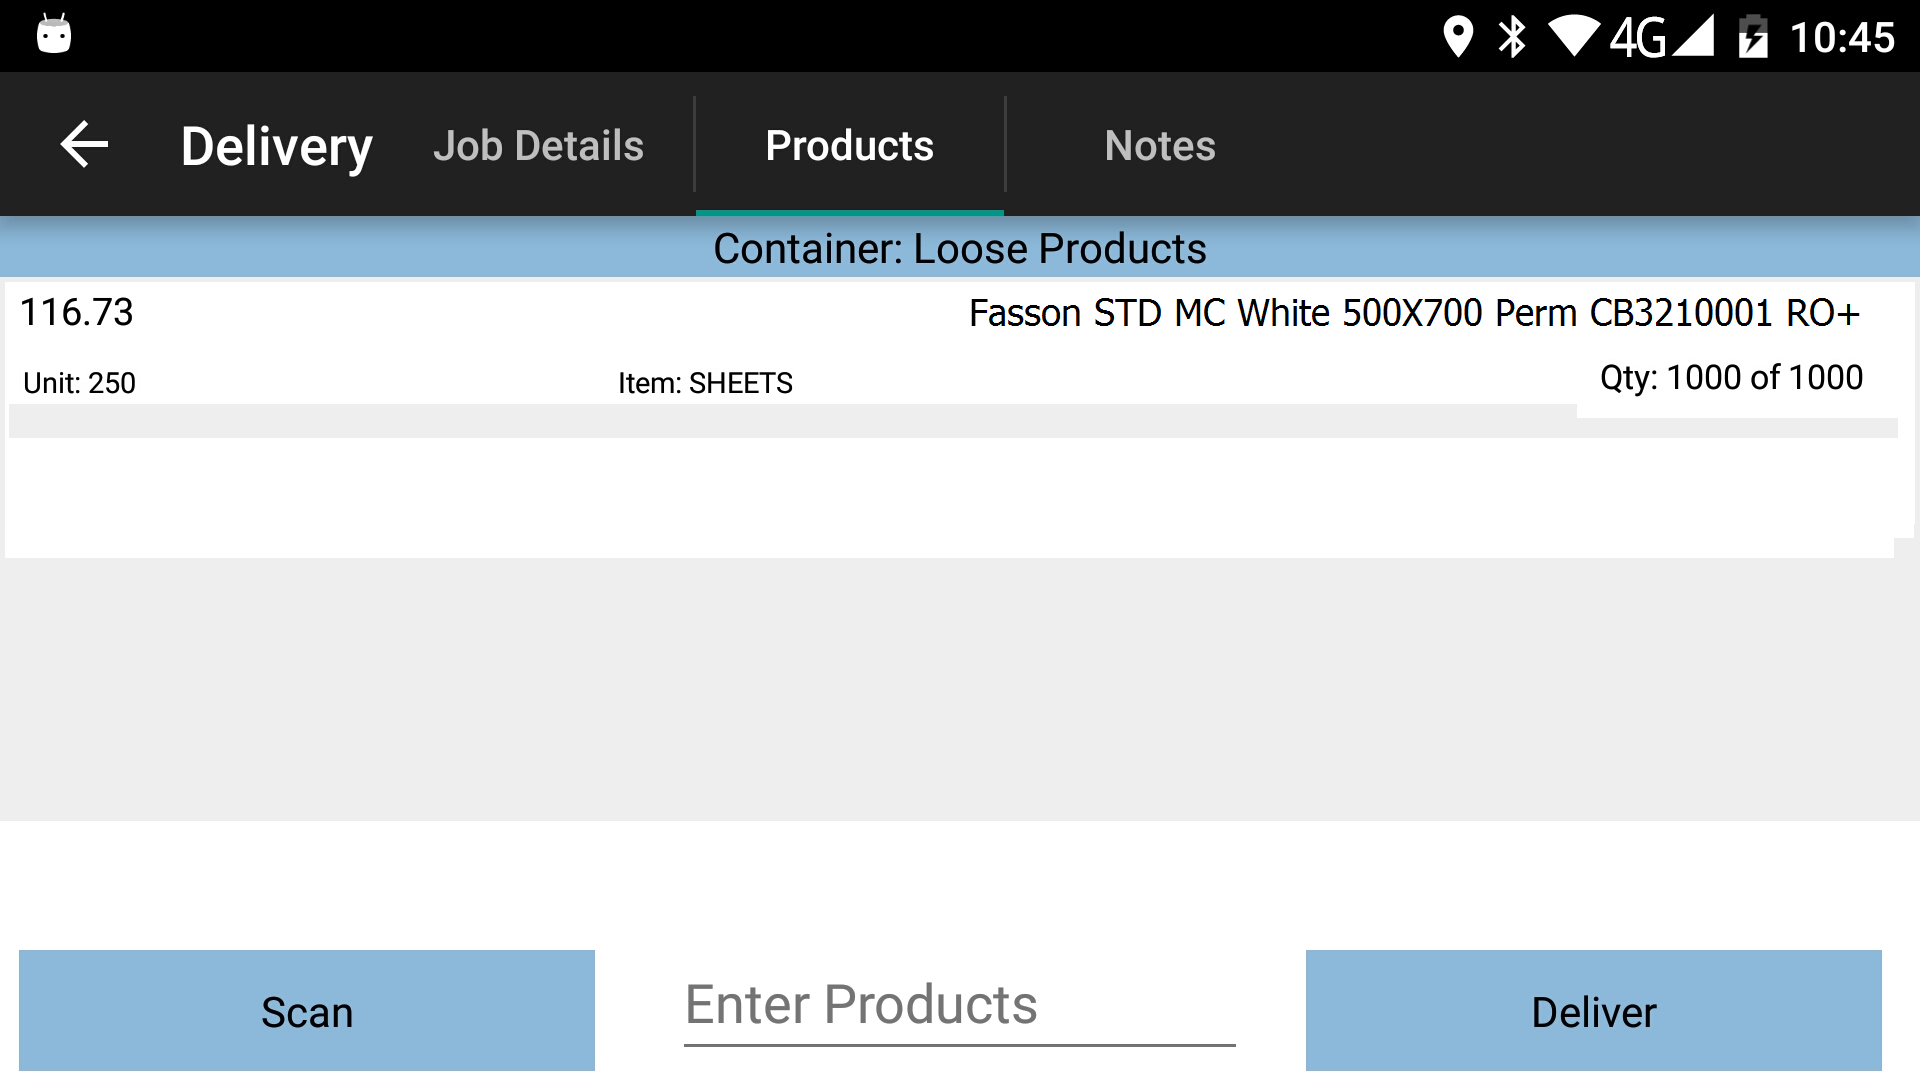
Task: Switch to the Job Details tab
Action: tap(538, 145)
